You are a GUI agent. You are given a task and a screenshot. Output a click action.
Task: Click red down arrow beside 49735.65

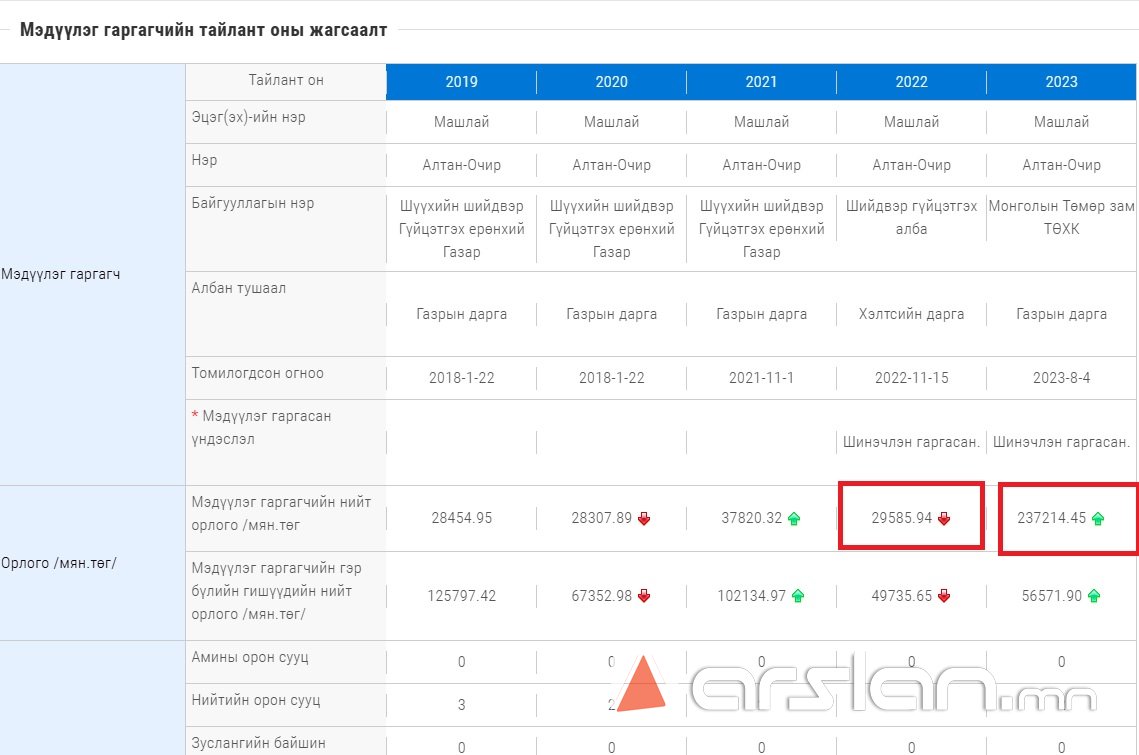click(944, 596)
